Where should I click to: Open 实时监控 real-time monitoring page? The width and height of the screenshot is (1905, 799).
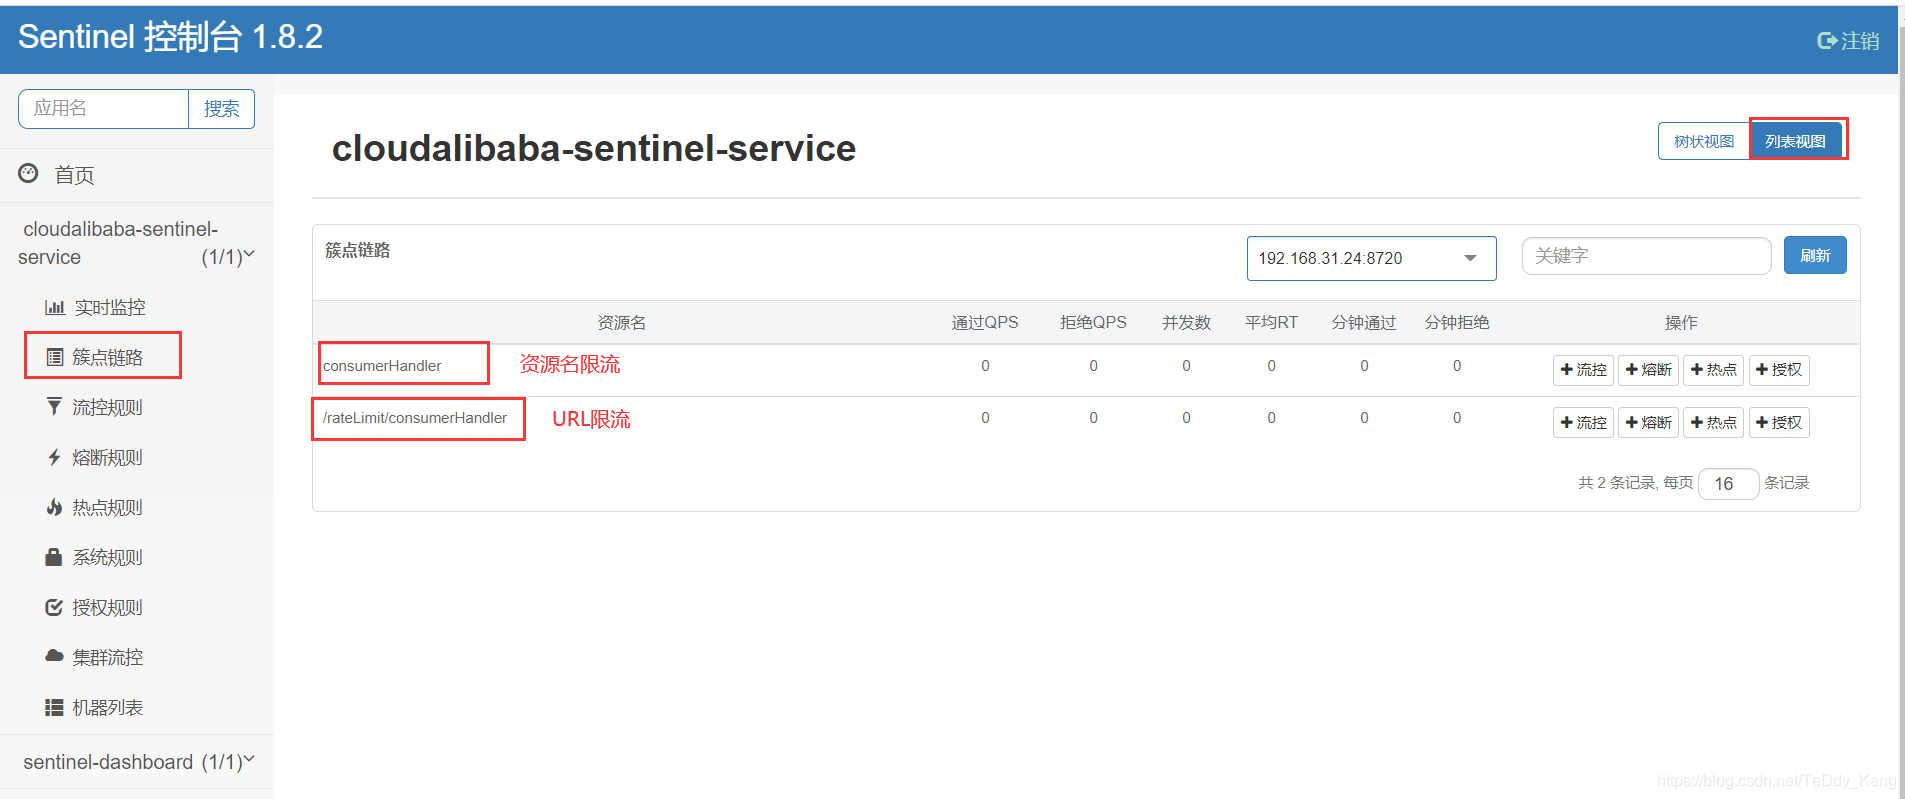coord(109,307)
